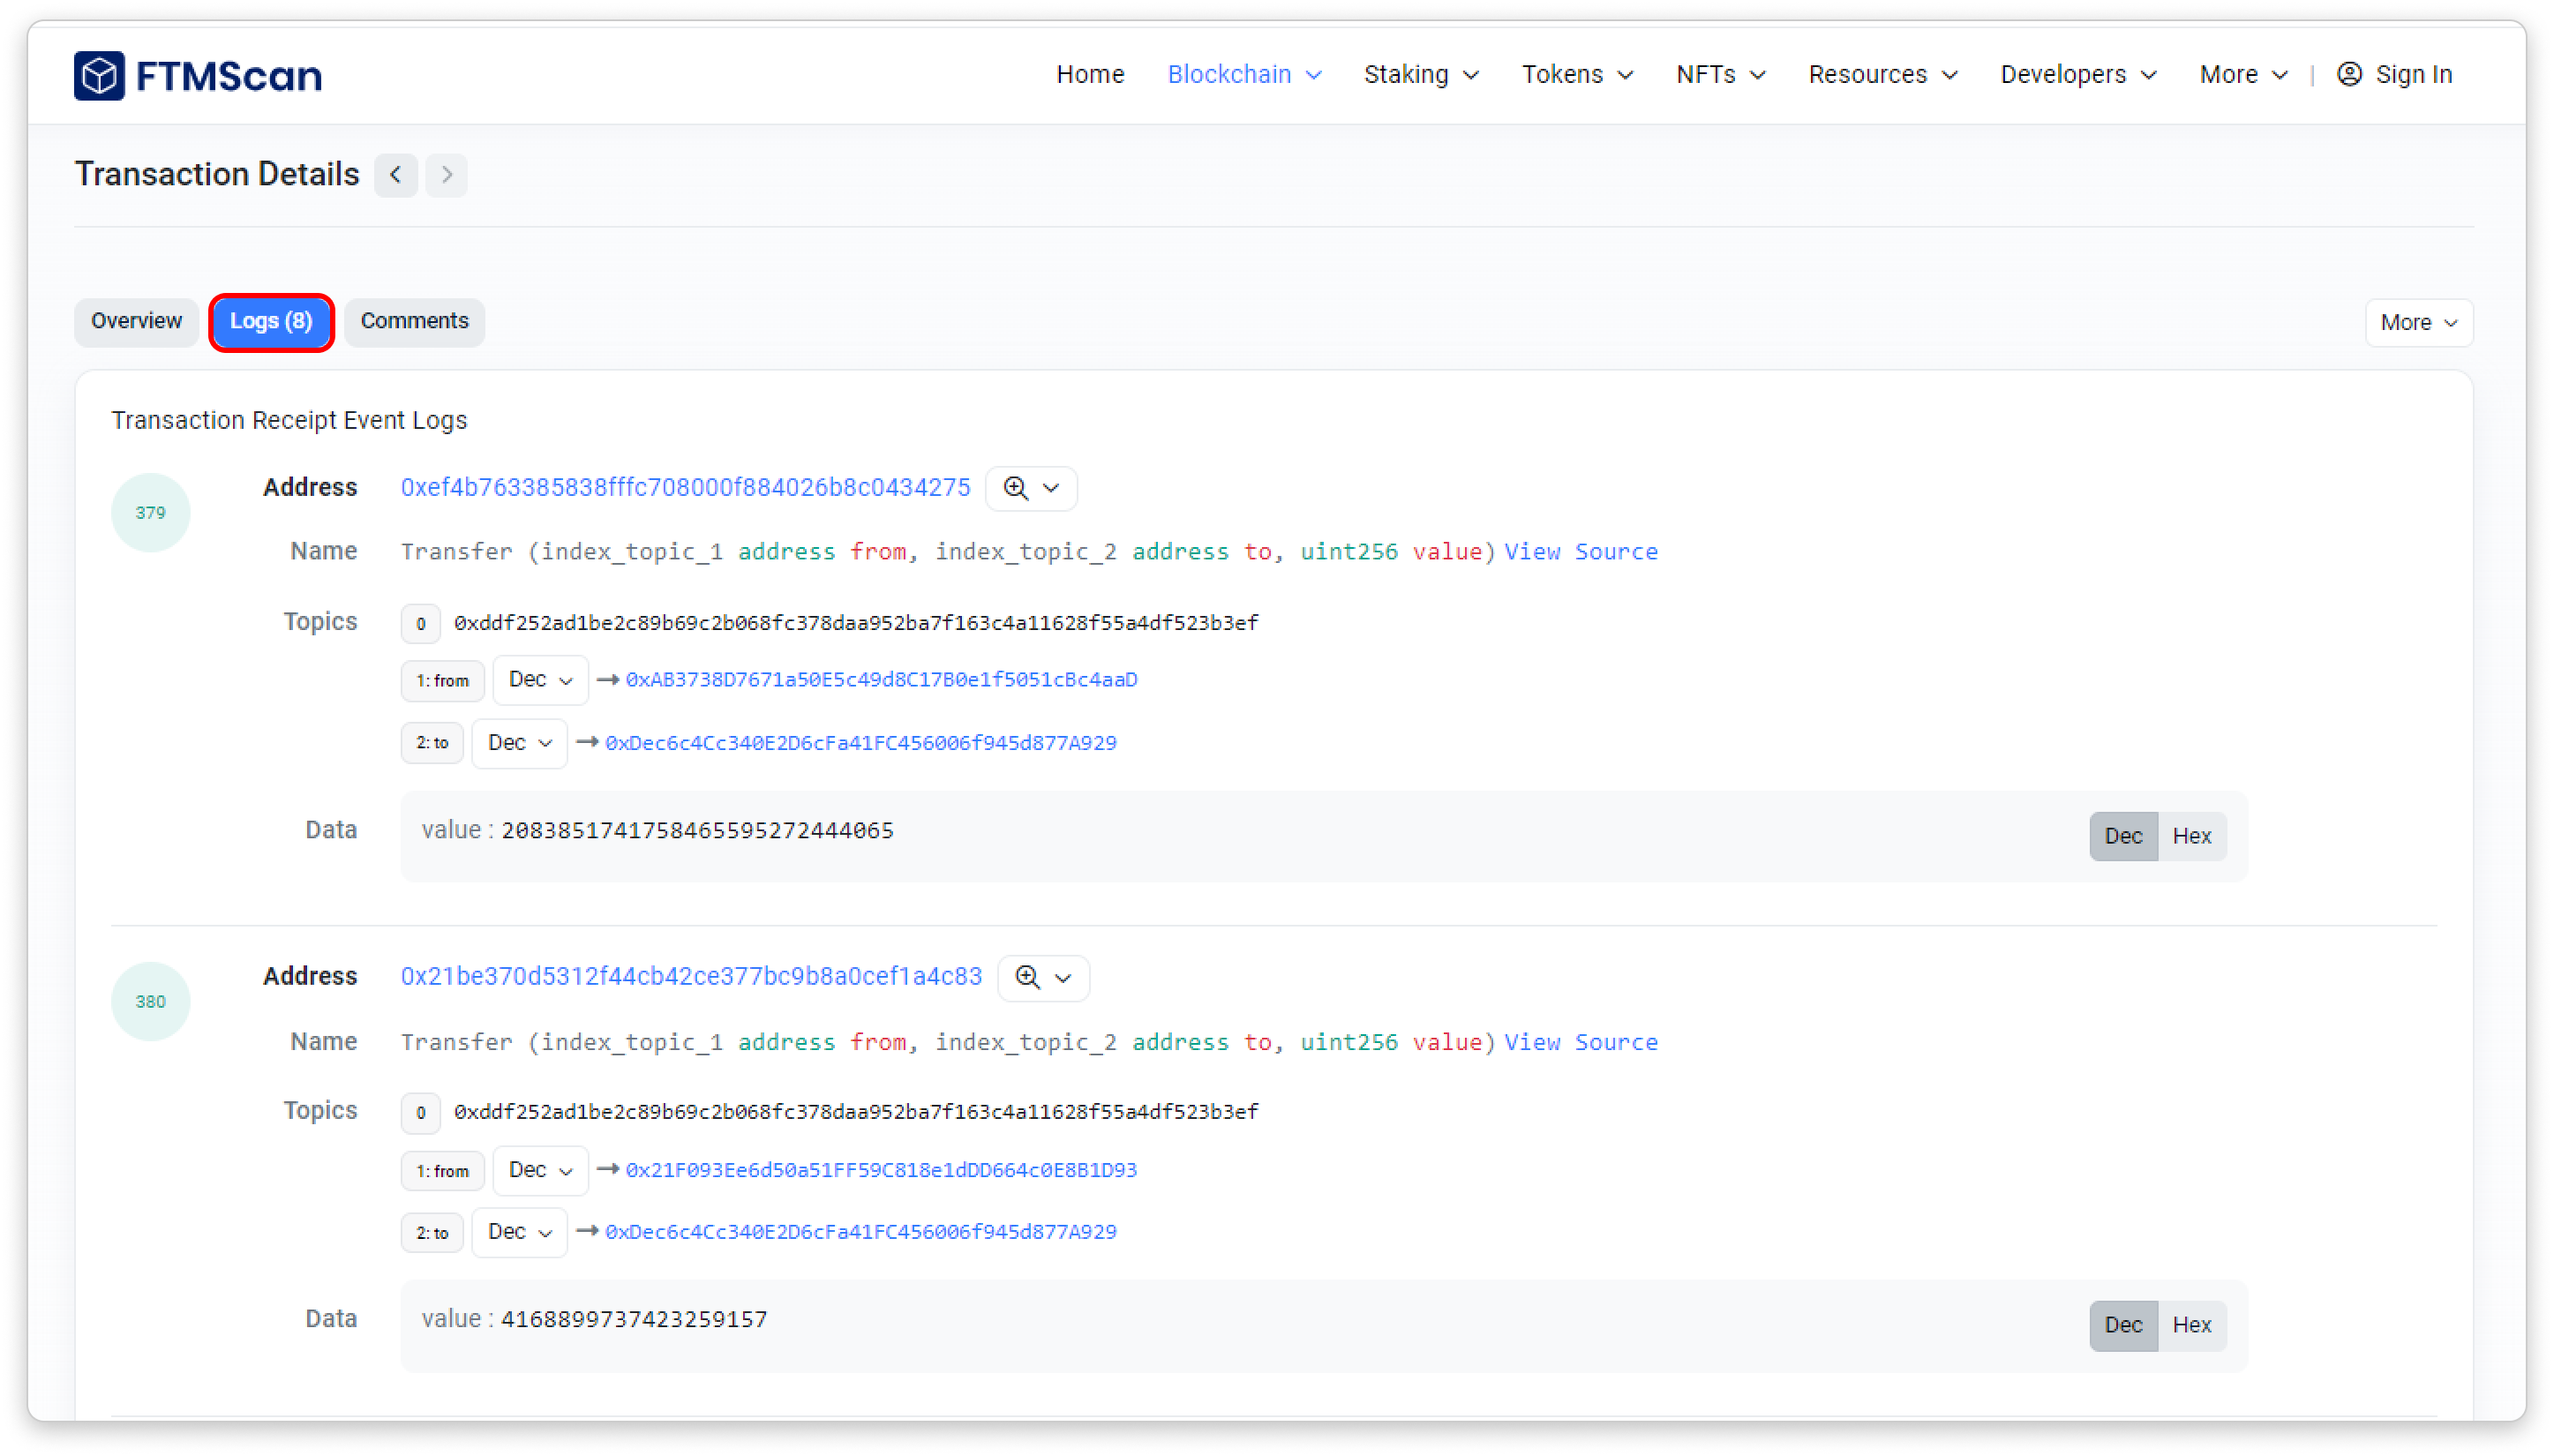Open log 379 from address 0xAB3738D7...

click(x=881, y=680)
